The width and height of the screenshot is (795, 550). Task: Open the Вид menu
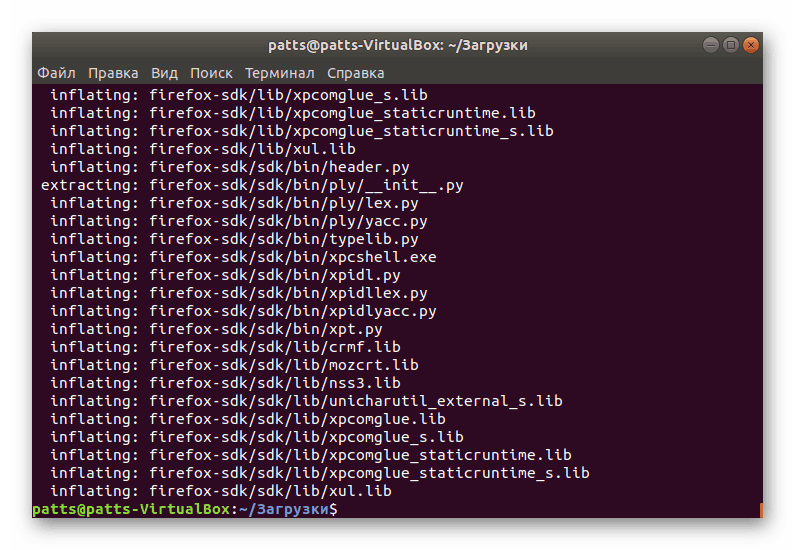[164, 73]
